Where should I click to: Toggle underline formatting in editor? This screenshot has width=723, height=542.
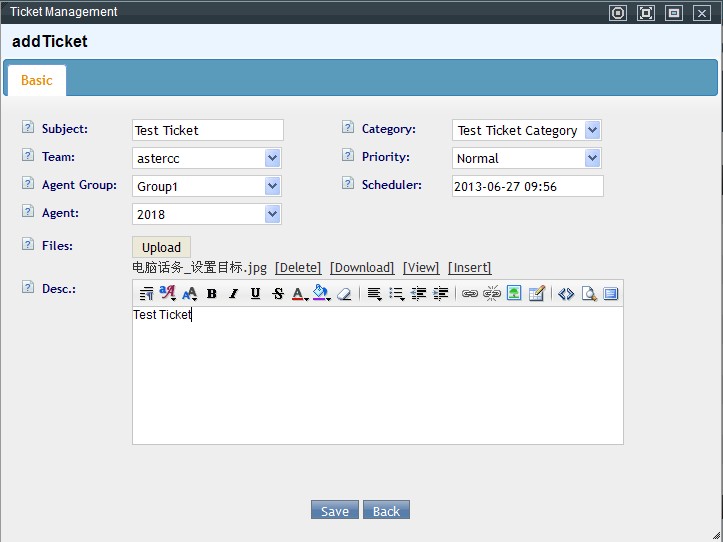click(x=255, y=294)
